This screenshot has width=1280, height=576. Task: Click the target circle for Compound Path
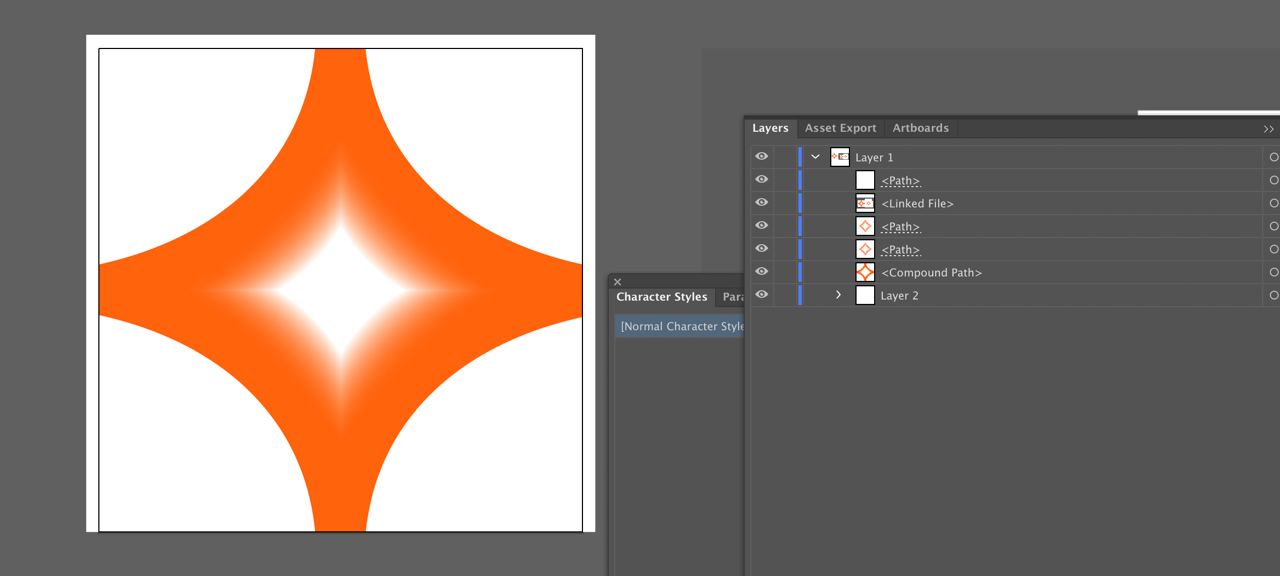[x=1273, y=272]
